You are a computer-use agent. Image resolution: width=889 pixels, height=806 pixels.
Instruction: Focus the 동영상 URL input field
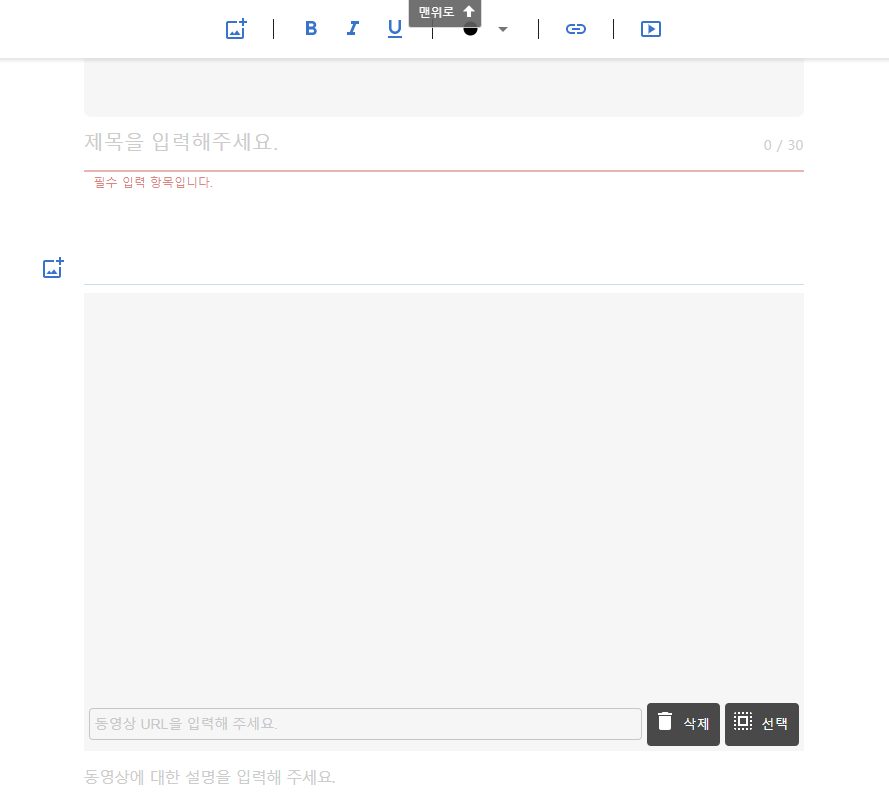(x=365, y=724)
